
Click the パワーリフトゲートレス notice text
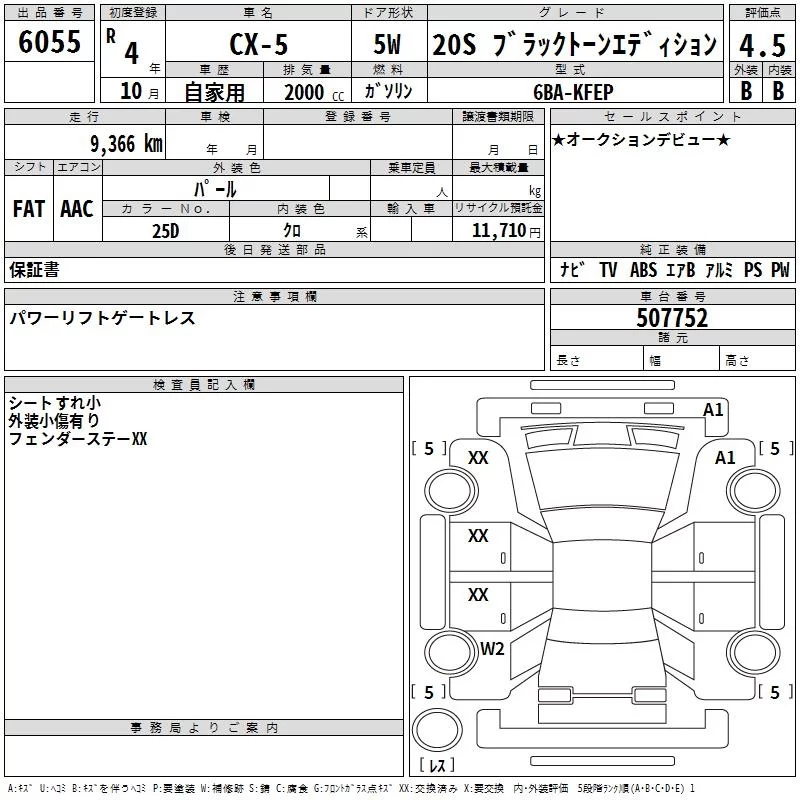click(102, 318)
